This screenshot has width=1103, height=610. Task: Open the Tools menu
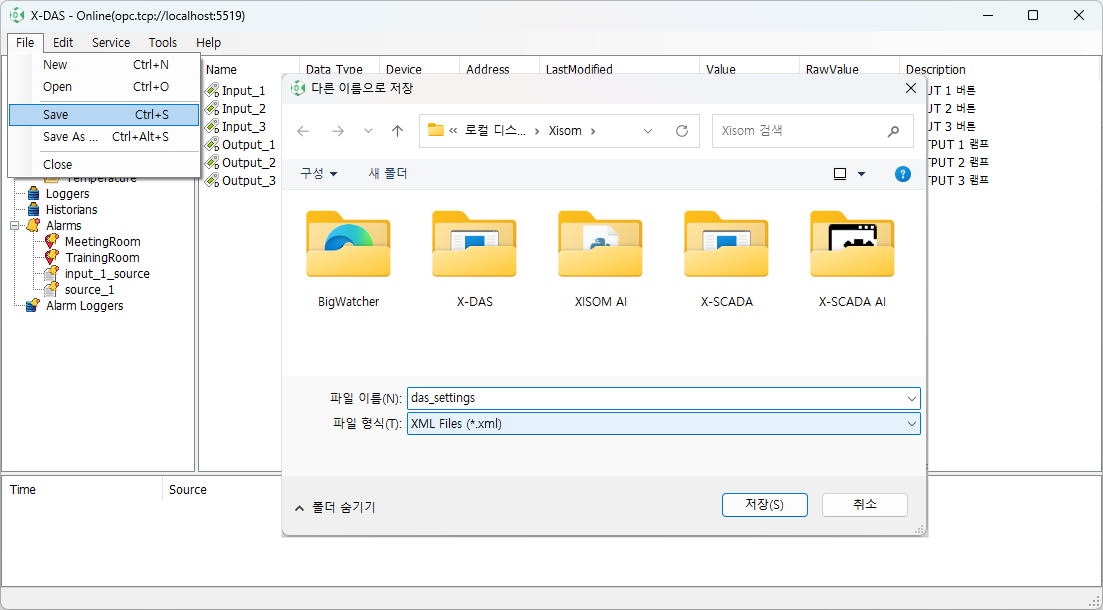pos(163,42)
